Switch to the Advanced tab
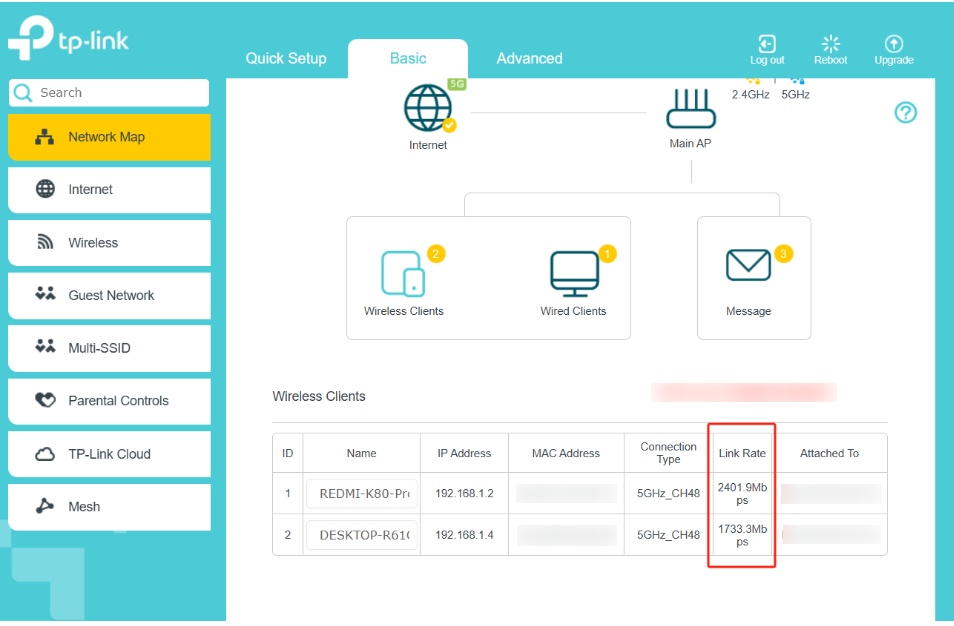 529,59
